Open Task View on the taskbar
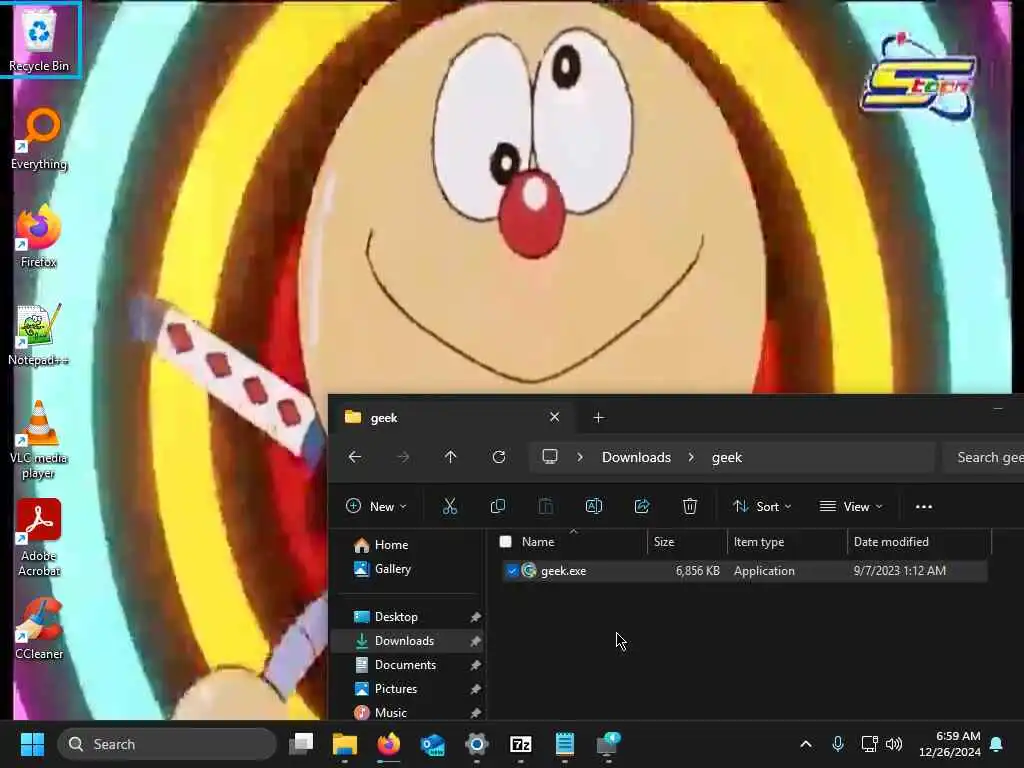 coord(301,744)
